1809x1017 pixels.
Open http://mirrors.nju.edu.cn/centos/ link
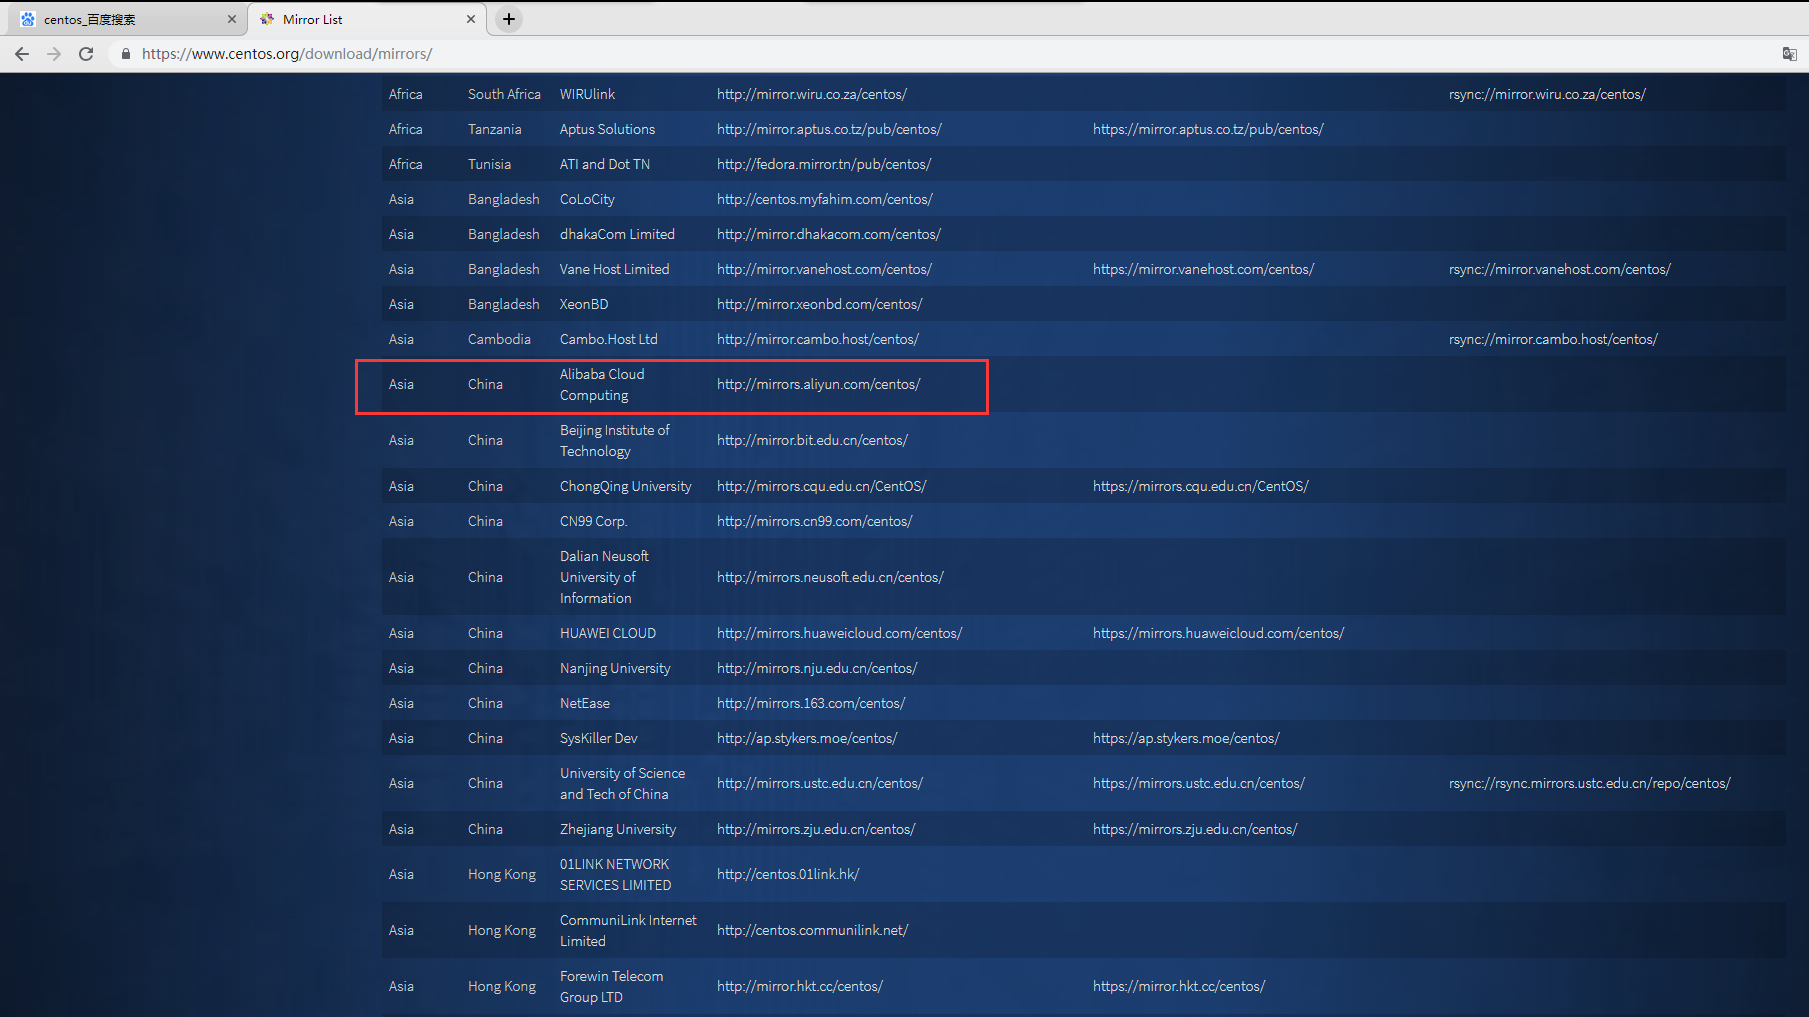point(817,668)
